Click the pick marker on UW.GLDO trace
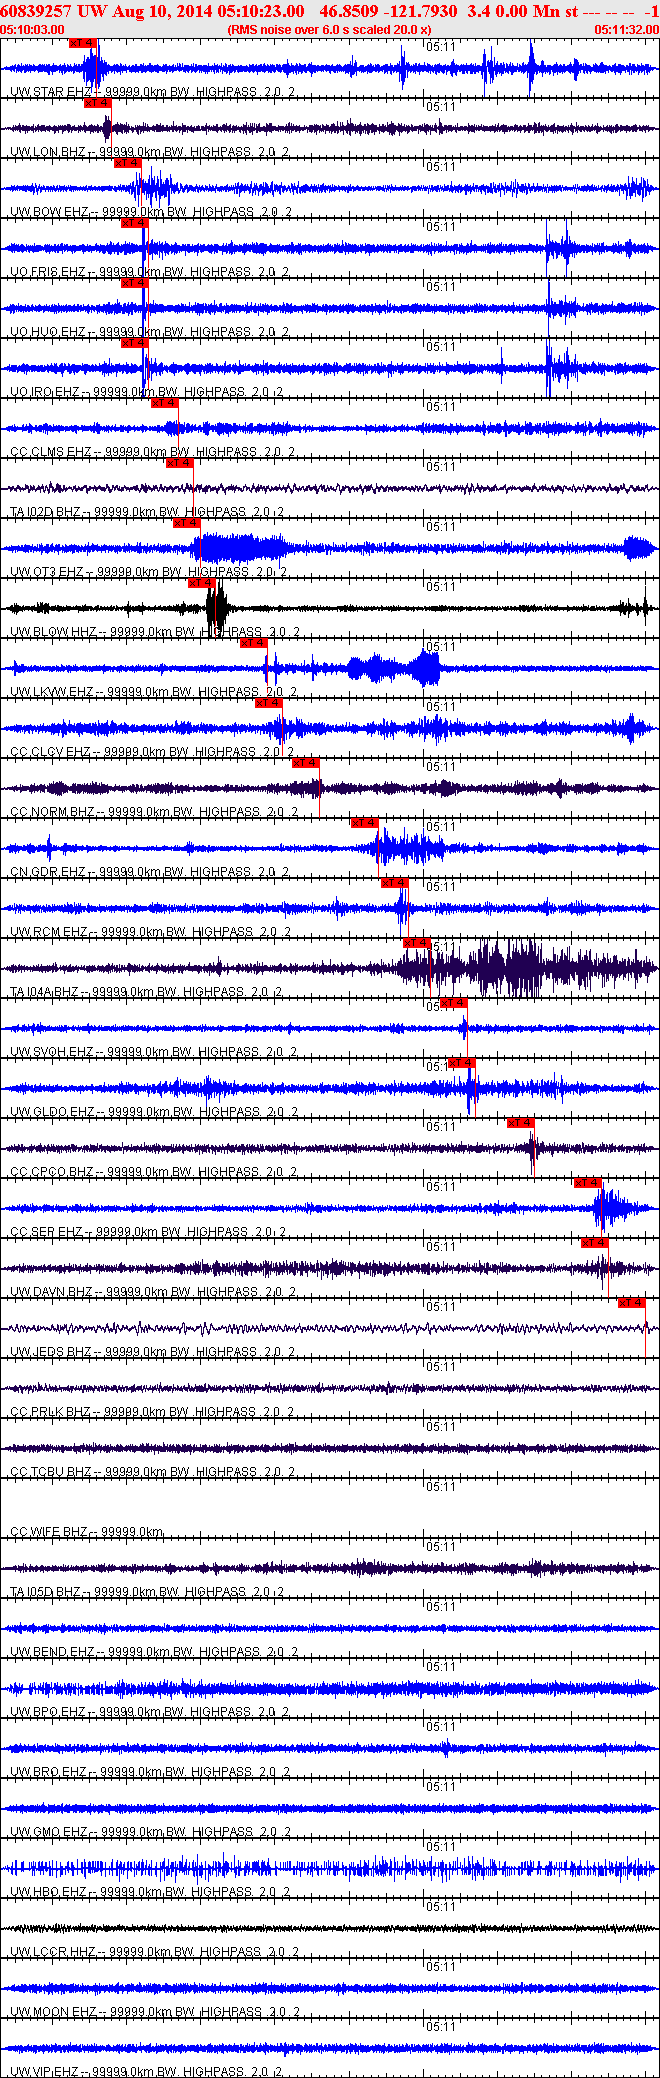Image resolution: width=660 pixels, height=2078 pixels. click(461, 1063)
